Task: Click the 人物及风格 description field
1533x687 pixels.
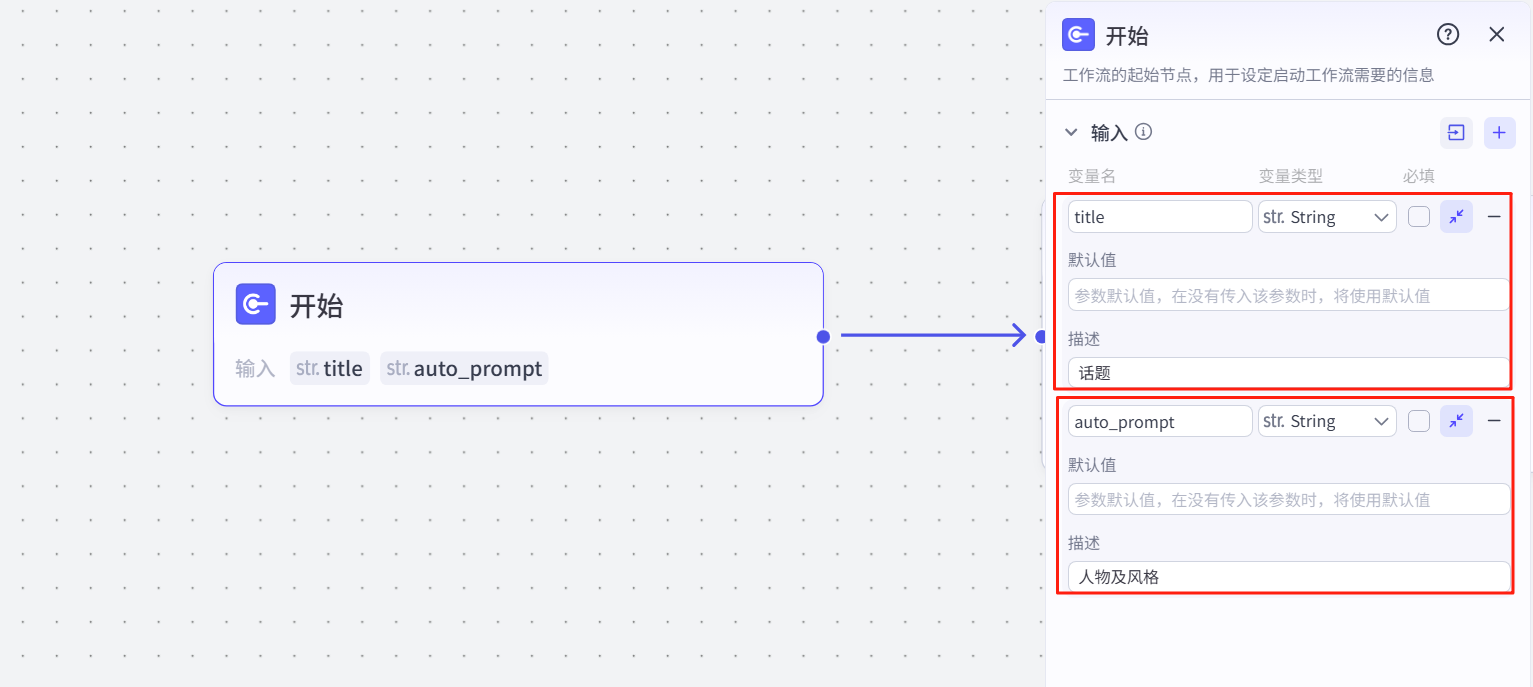Action: pos(1289,576)
